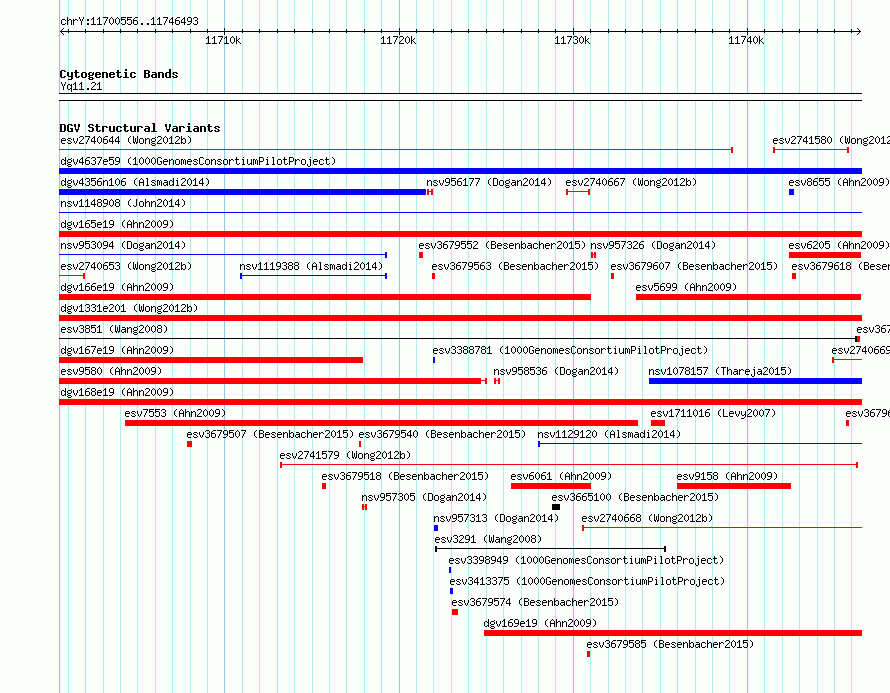The height and width of the screenshot is (693, 890).
Task: Click nsv957313 (Dogan2014) label
Action: pos(496,518)
